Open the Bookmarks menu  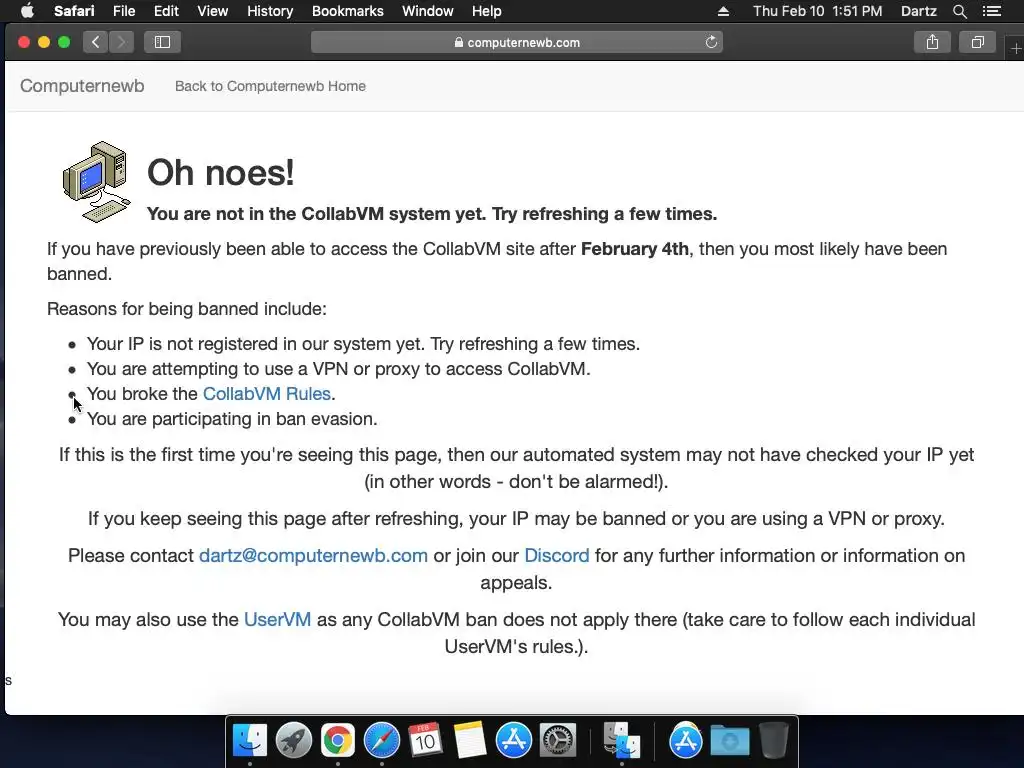click(347, 11)
